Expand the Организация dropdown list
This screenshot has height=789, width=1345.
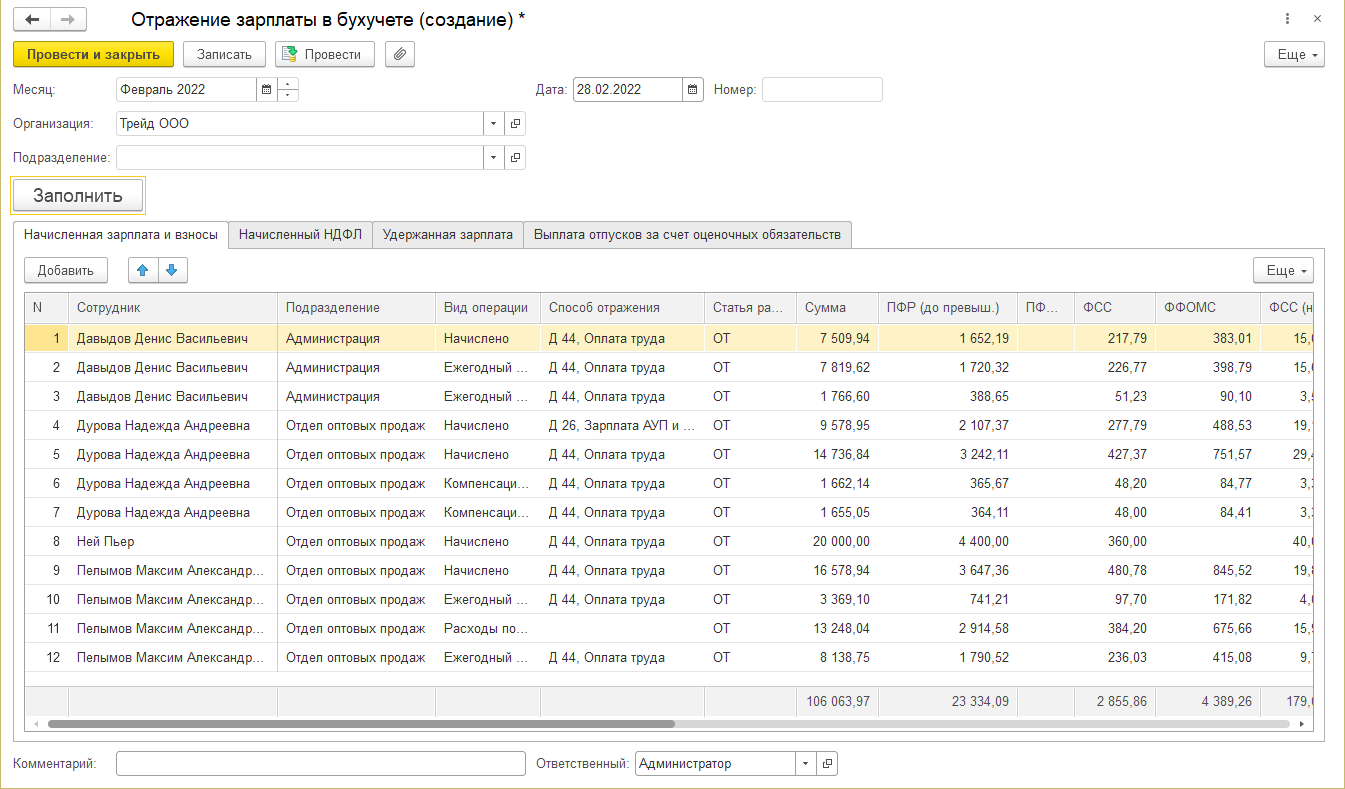[x=494, y=124]
